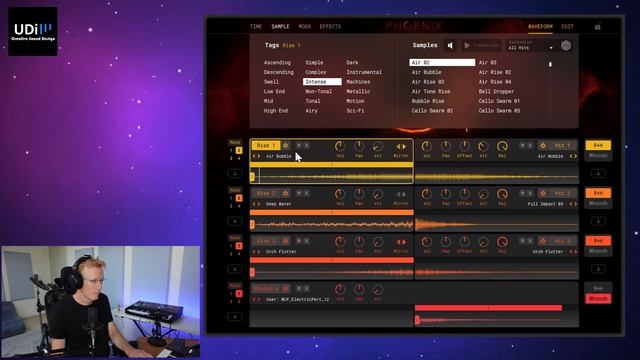Click the Rise 1 yellow waveform
The image size is (640, 360).
coord(331,177)
